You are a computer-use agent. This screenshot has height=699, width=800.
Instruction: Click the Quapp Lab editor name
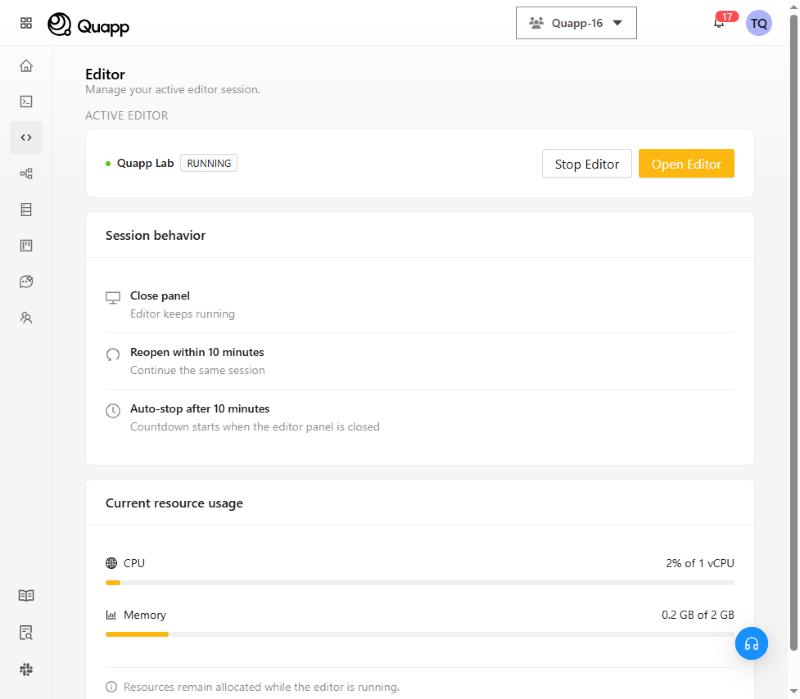tap(145, 163)
